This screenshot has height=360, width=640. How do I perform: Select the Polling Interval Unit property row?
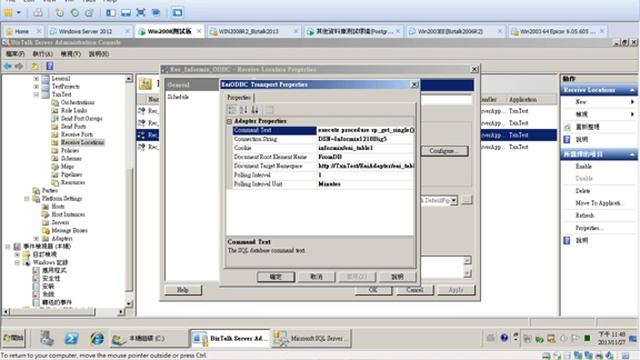324,184
